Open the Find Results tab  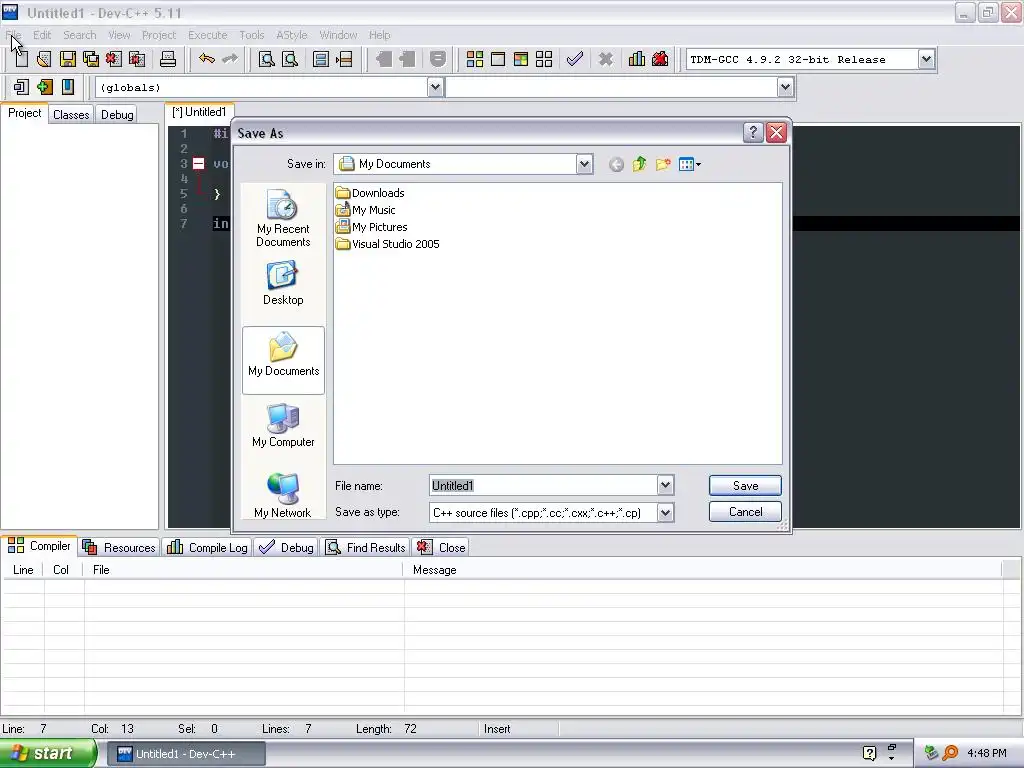(366, 547)
